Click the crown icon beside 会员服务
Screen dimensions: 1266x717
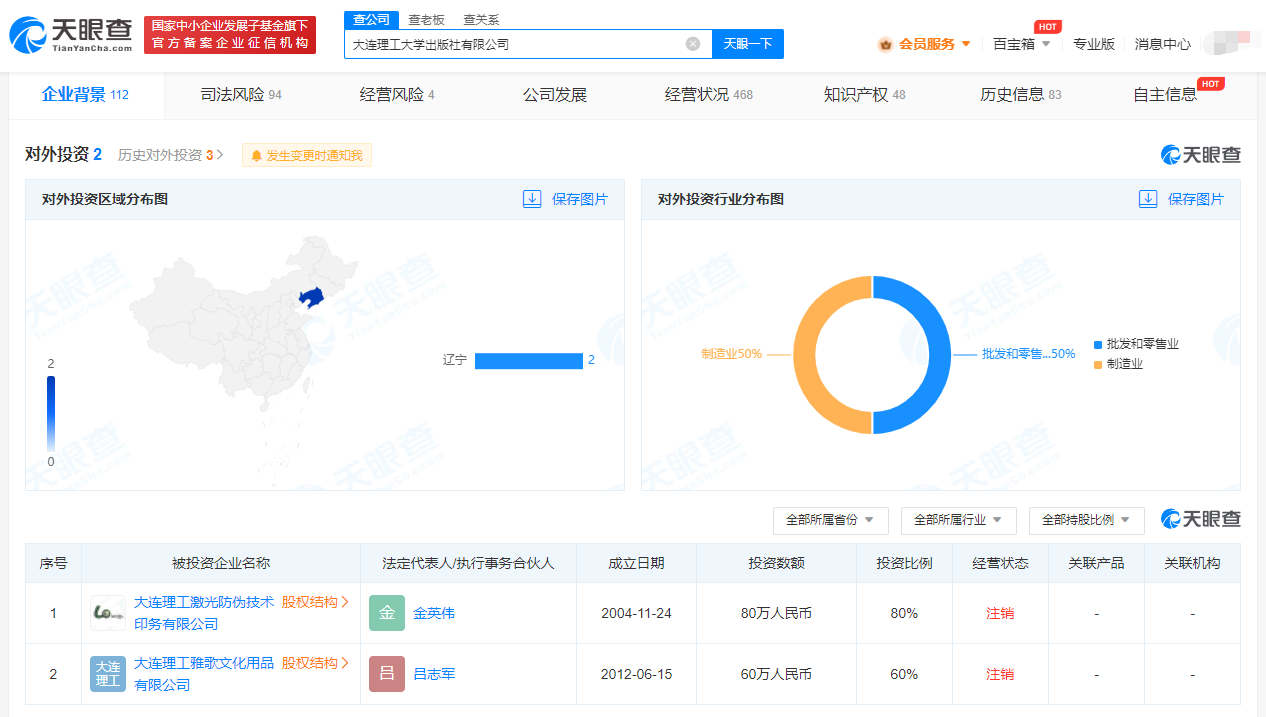(x=885, y=44)
